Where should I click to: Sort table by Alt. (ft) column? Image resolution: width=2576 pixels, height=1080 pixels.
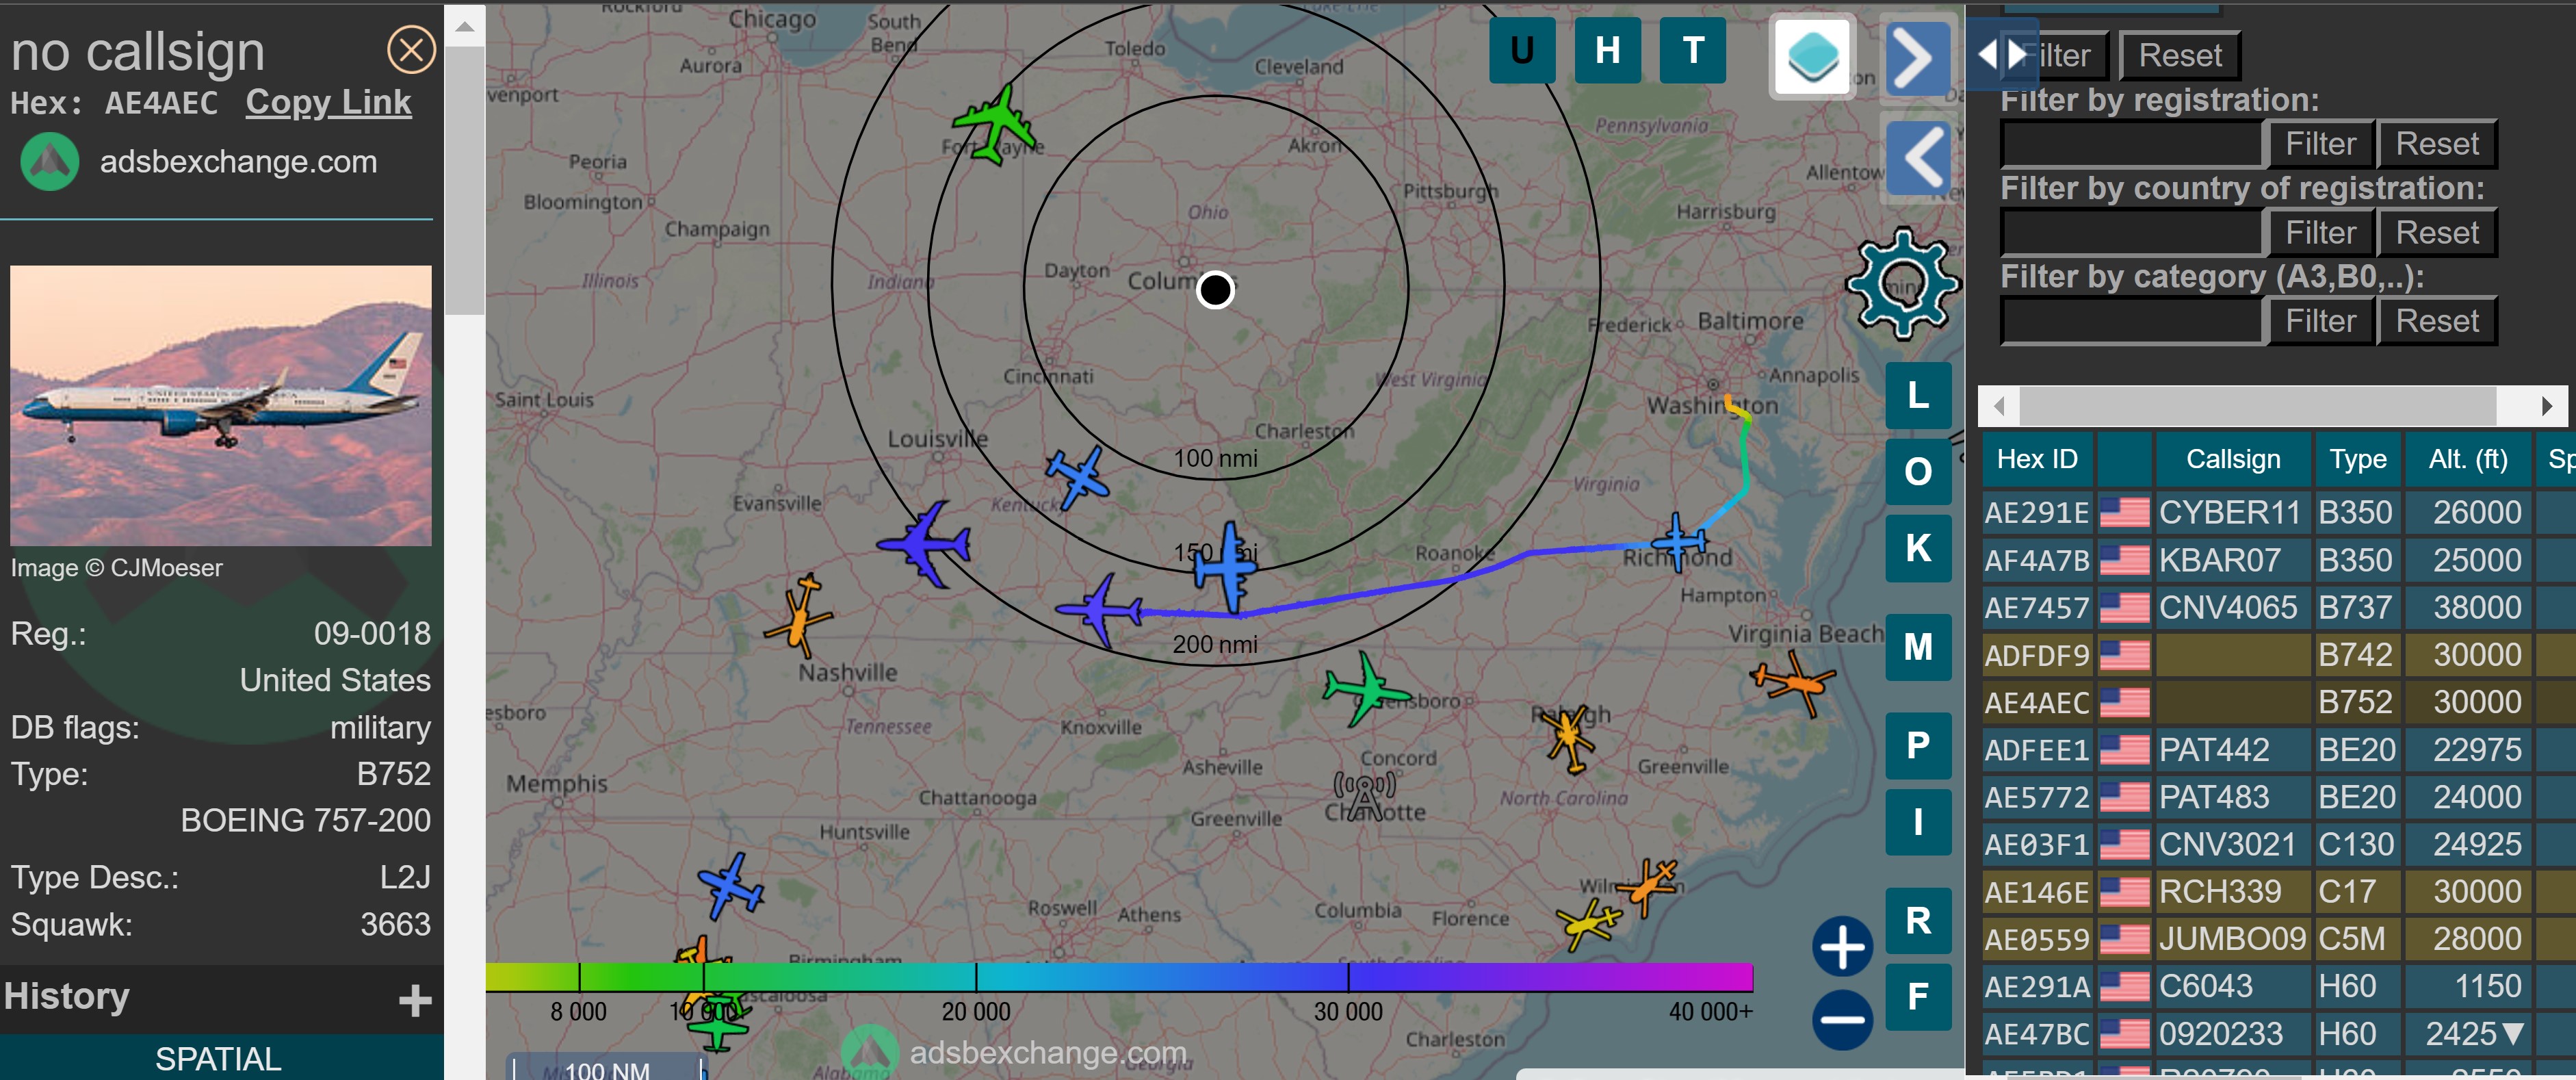click(2467, 459)
